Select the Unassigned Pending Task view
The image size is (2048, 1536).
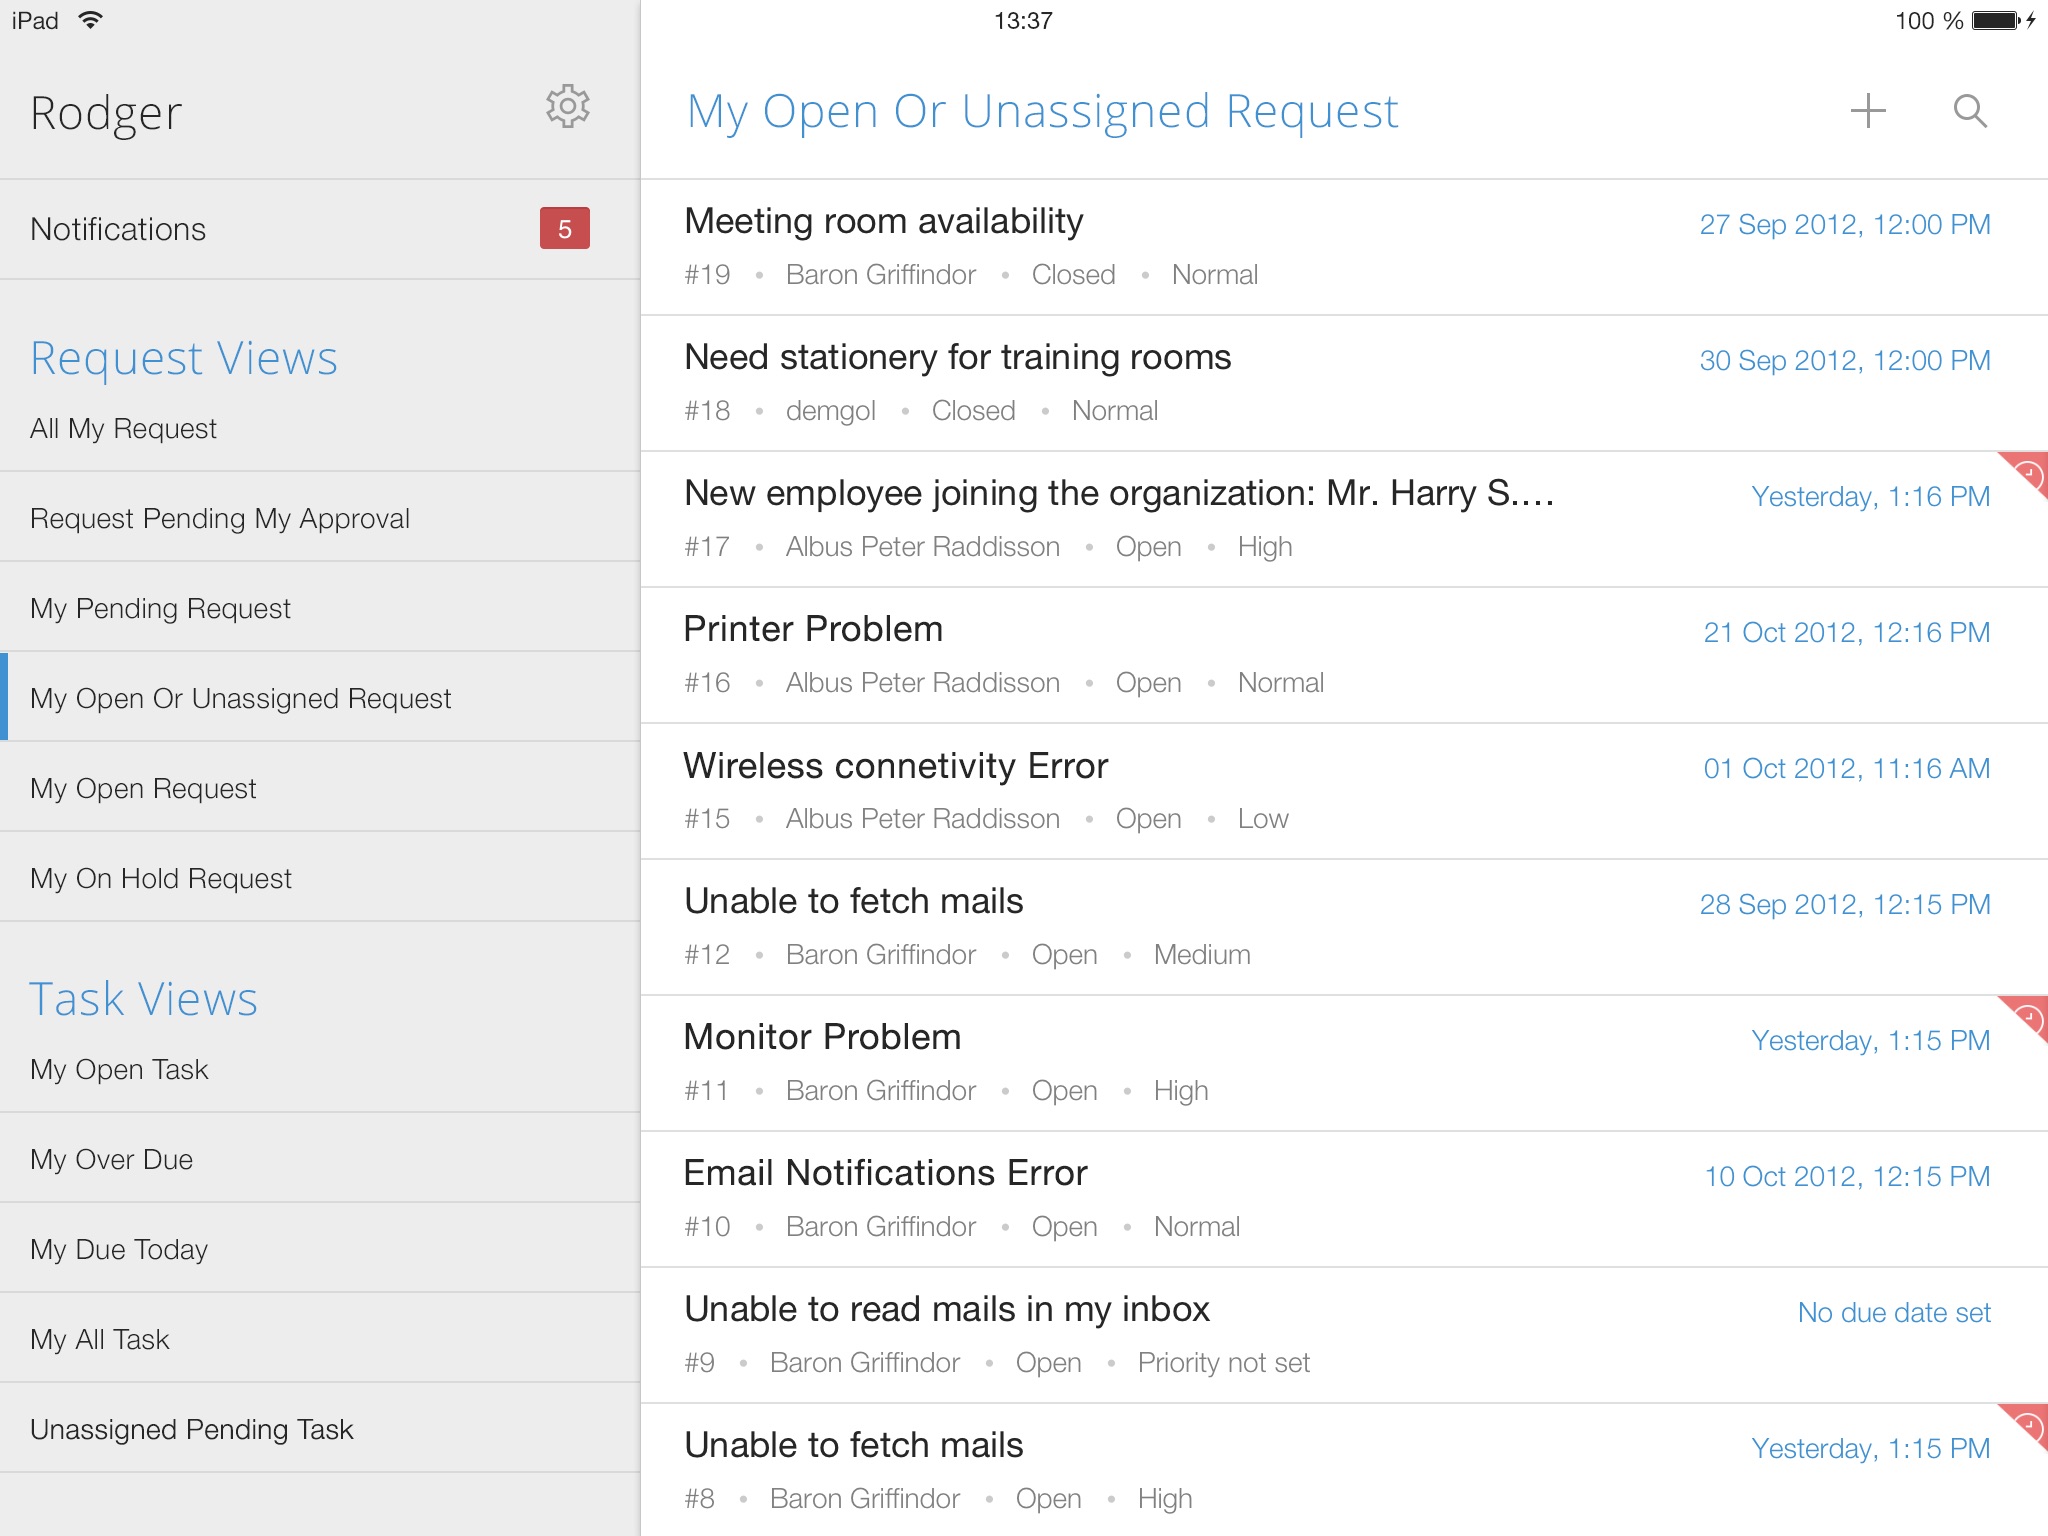tap(320, 1429)
